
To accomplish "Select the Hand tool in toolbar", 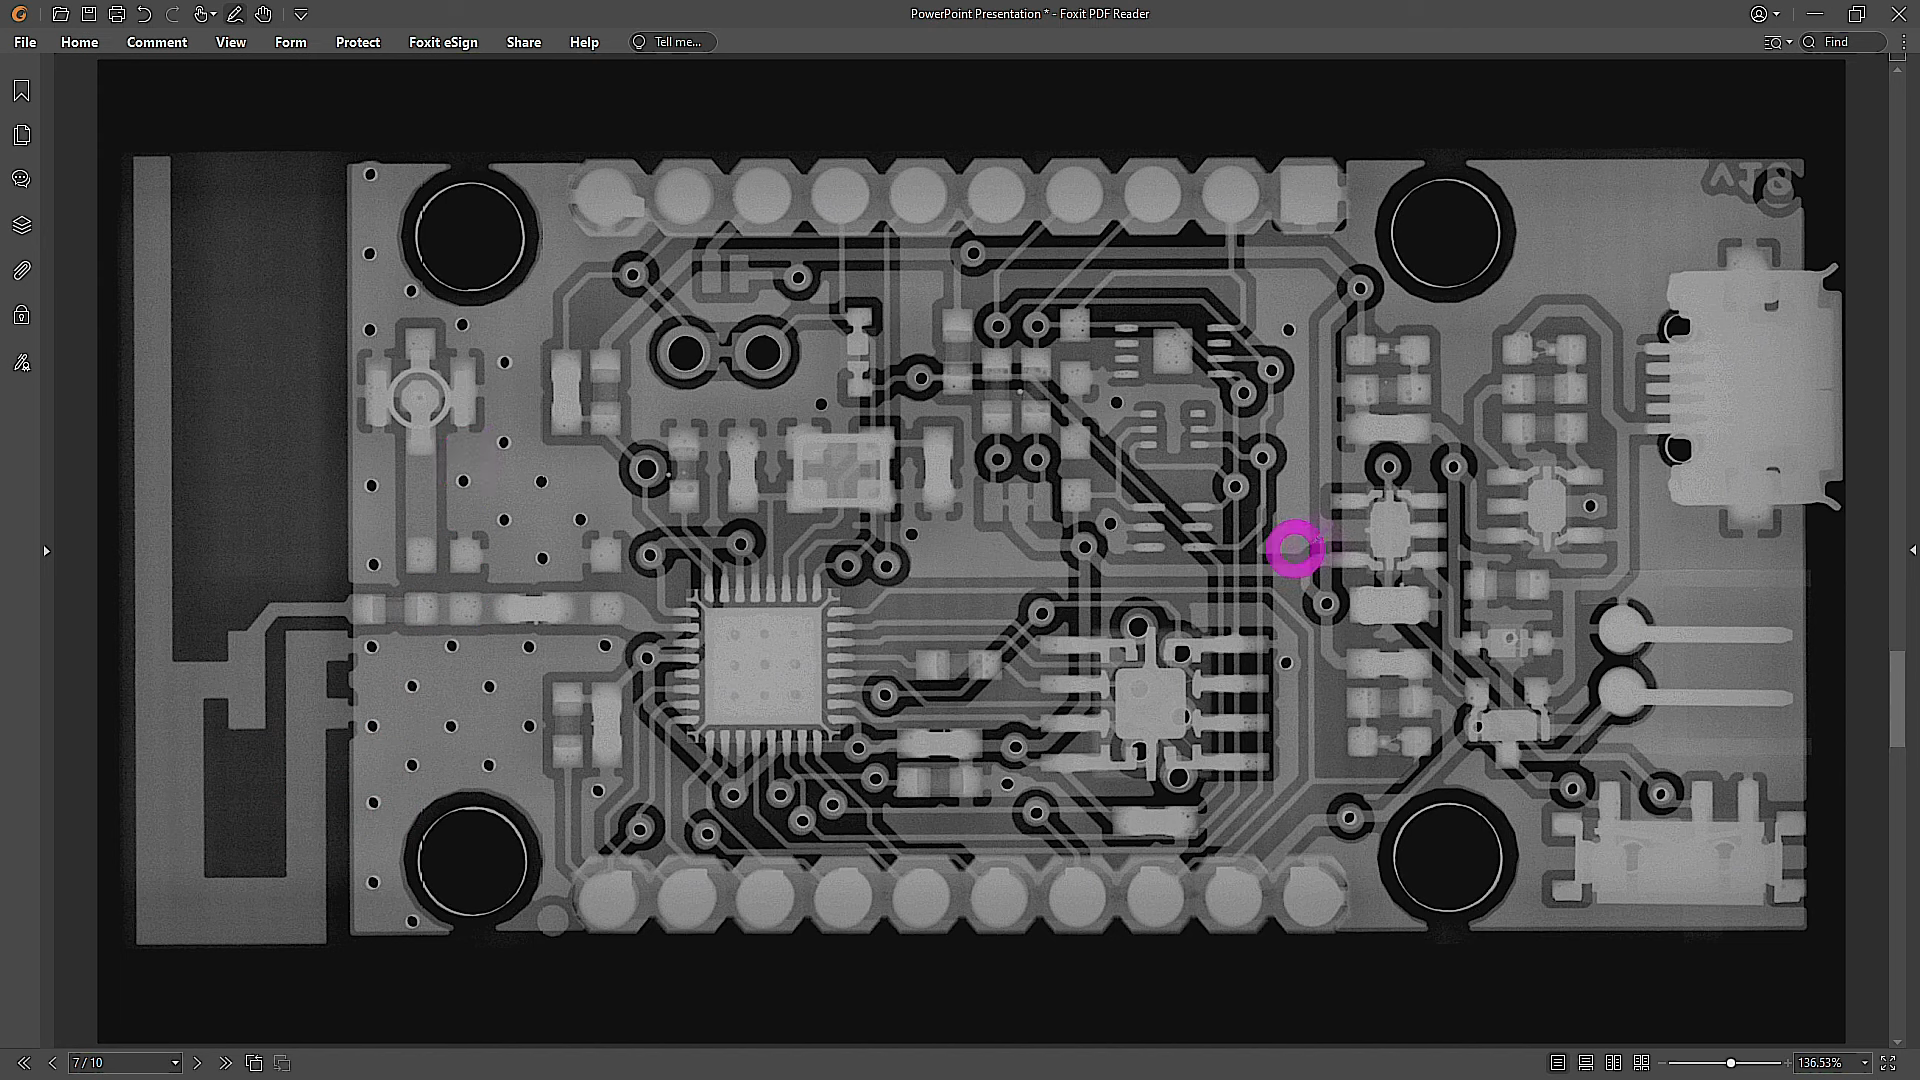I will (263, 14).
